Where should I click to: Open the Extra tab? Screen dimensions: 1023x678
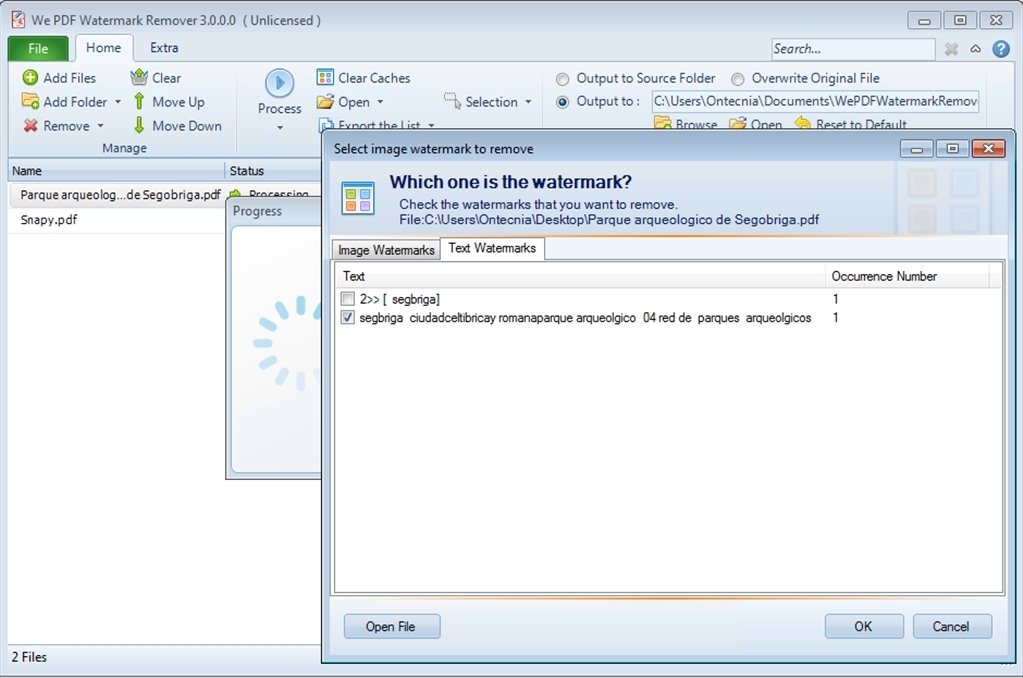163,47
